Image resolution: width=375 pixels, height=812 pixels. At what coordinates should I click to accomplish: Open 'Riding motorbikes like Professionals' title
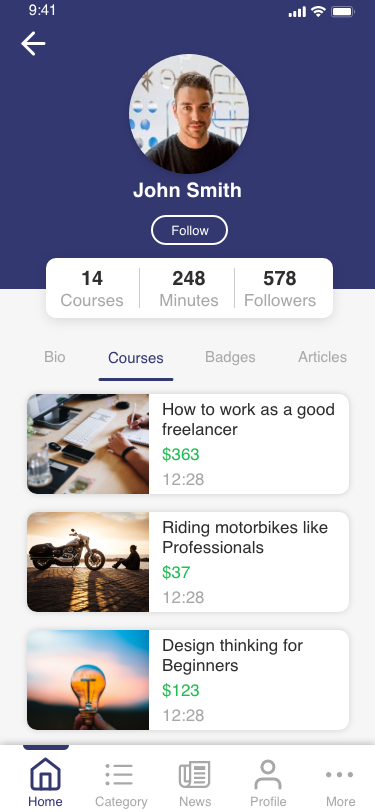point(245,537)
